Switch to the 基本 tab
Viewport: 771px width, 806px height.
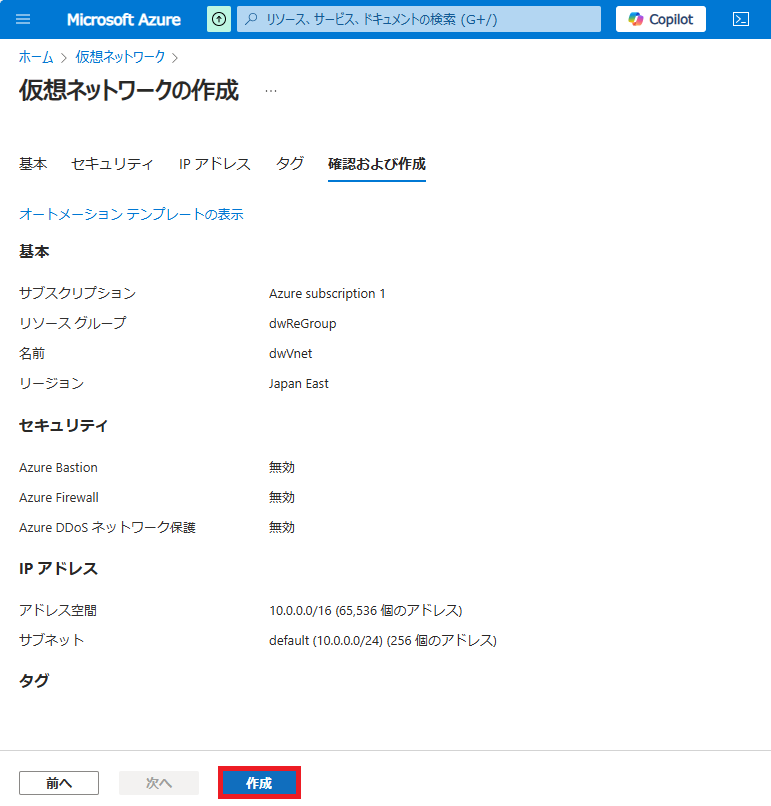(x=33, y=164)
